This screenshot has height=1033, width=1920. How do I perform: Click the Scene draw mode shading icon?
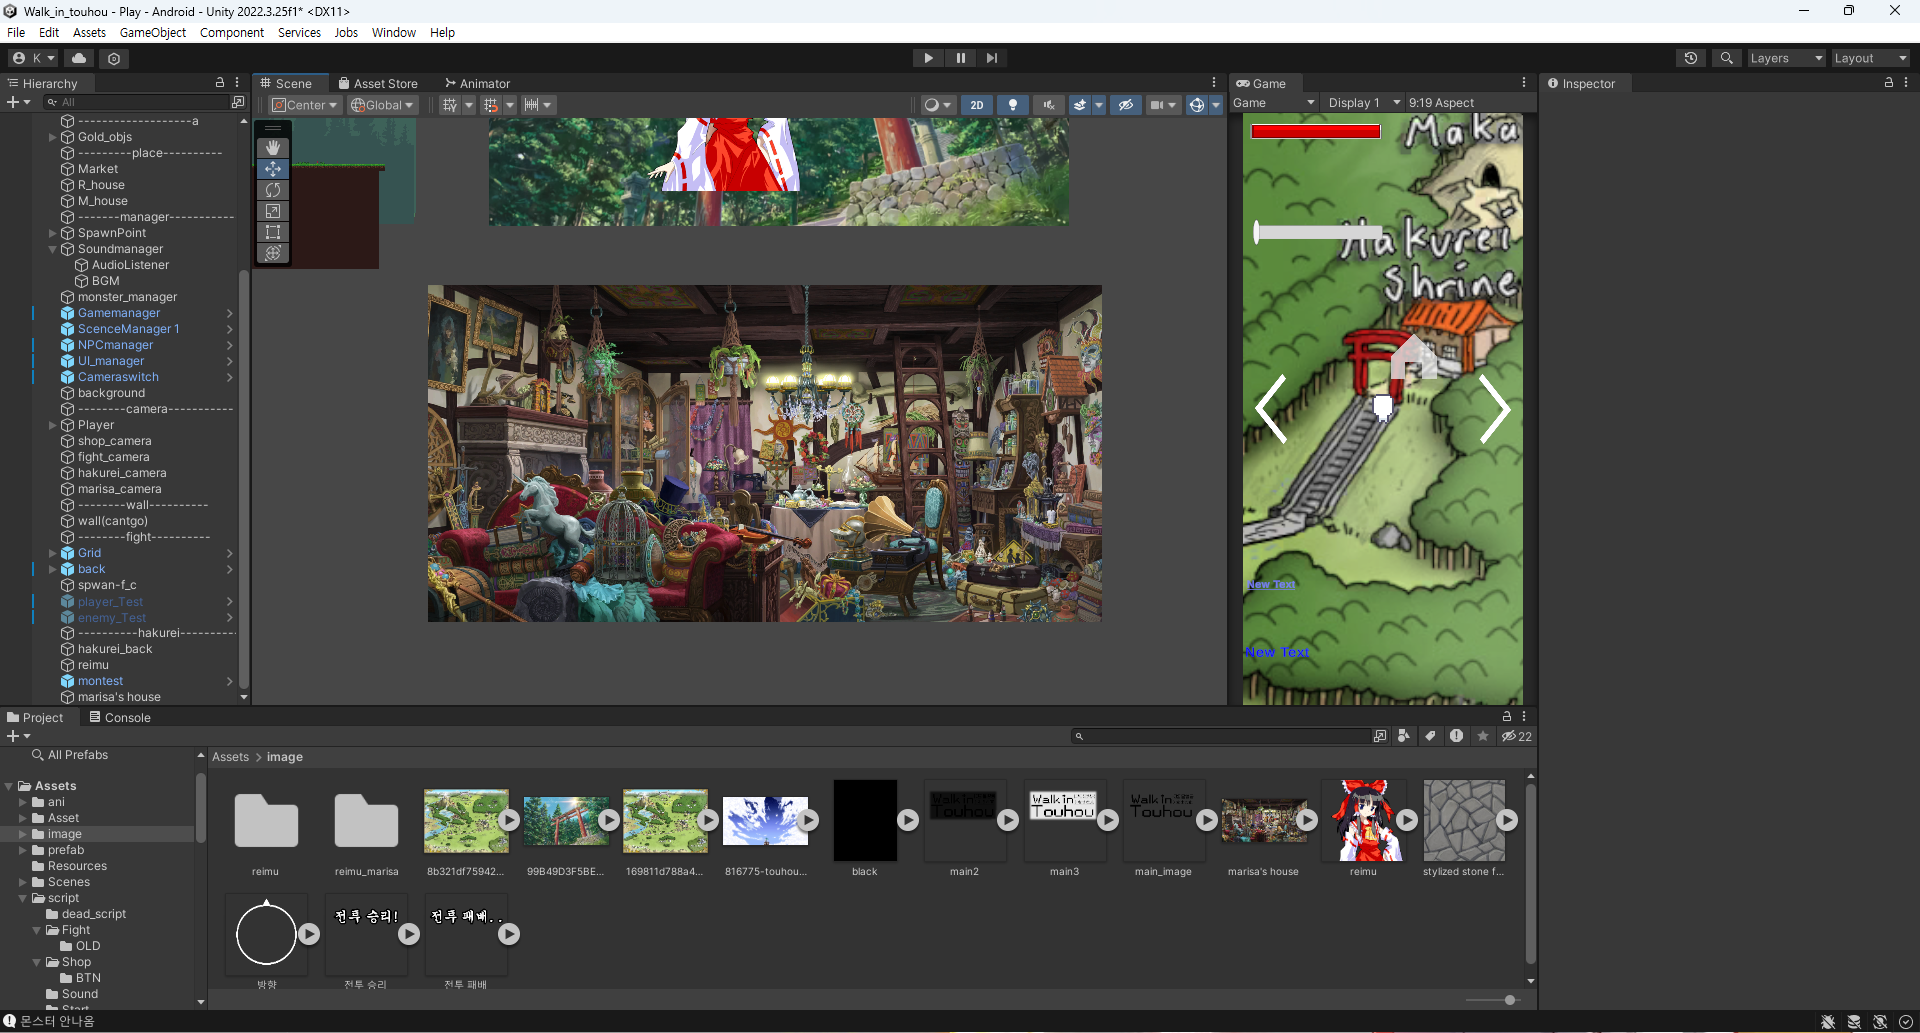[932, 105]
